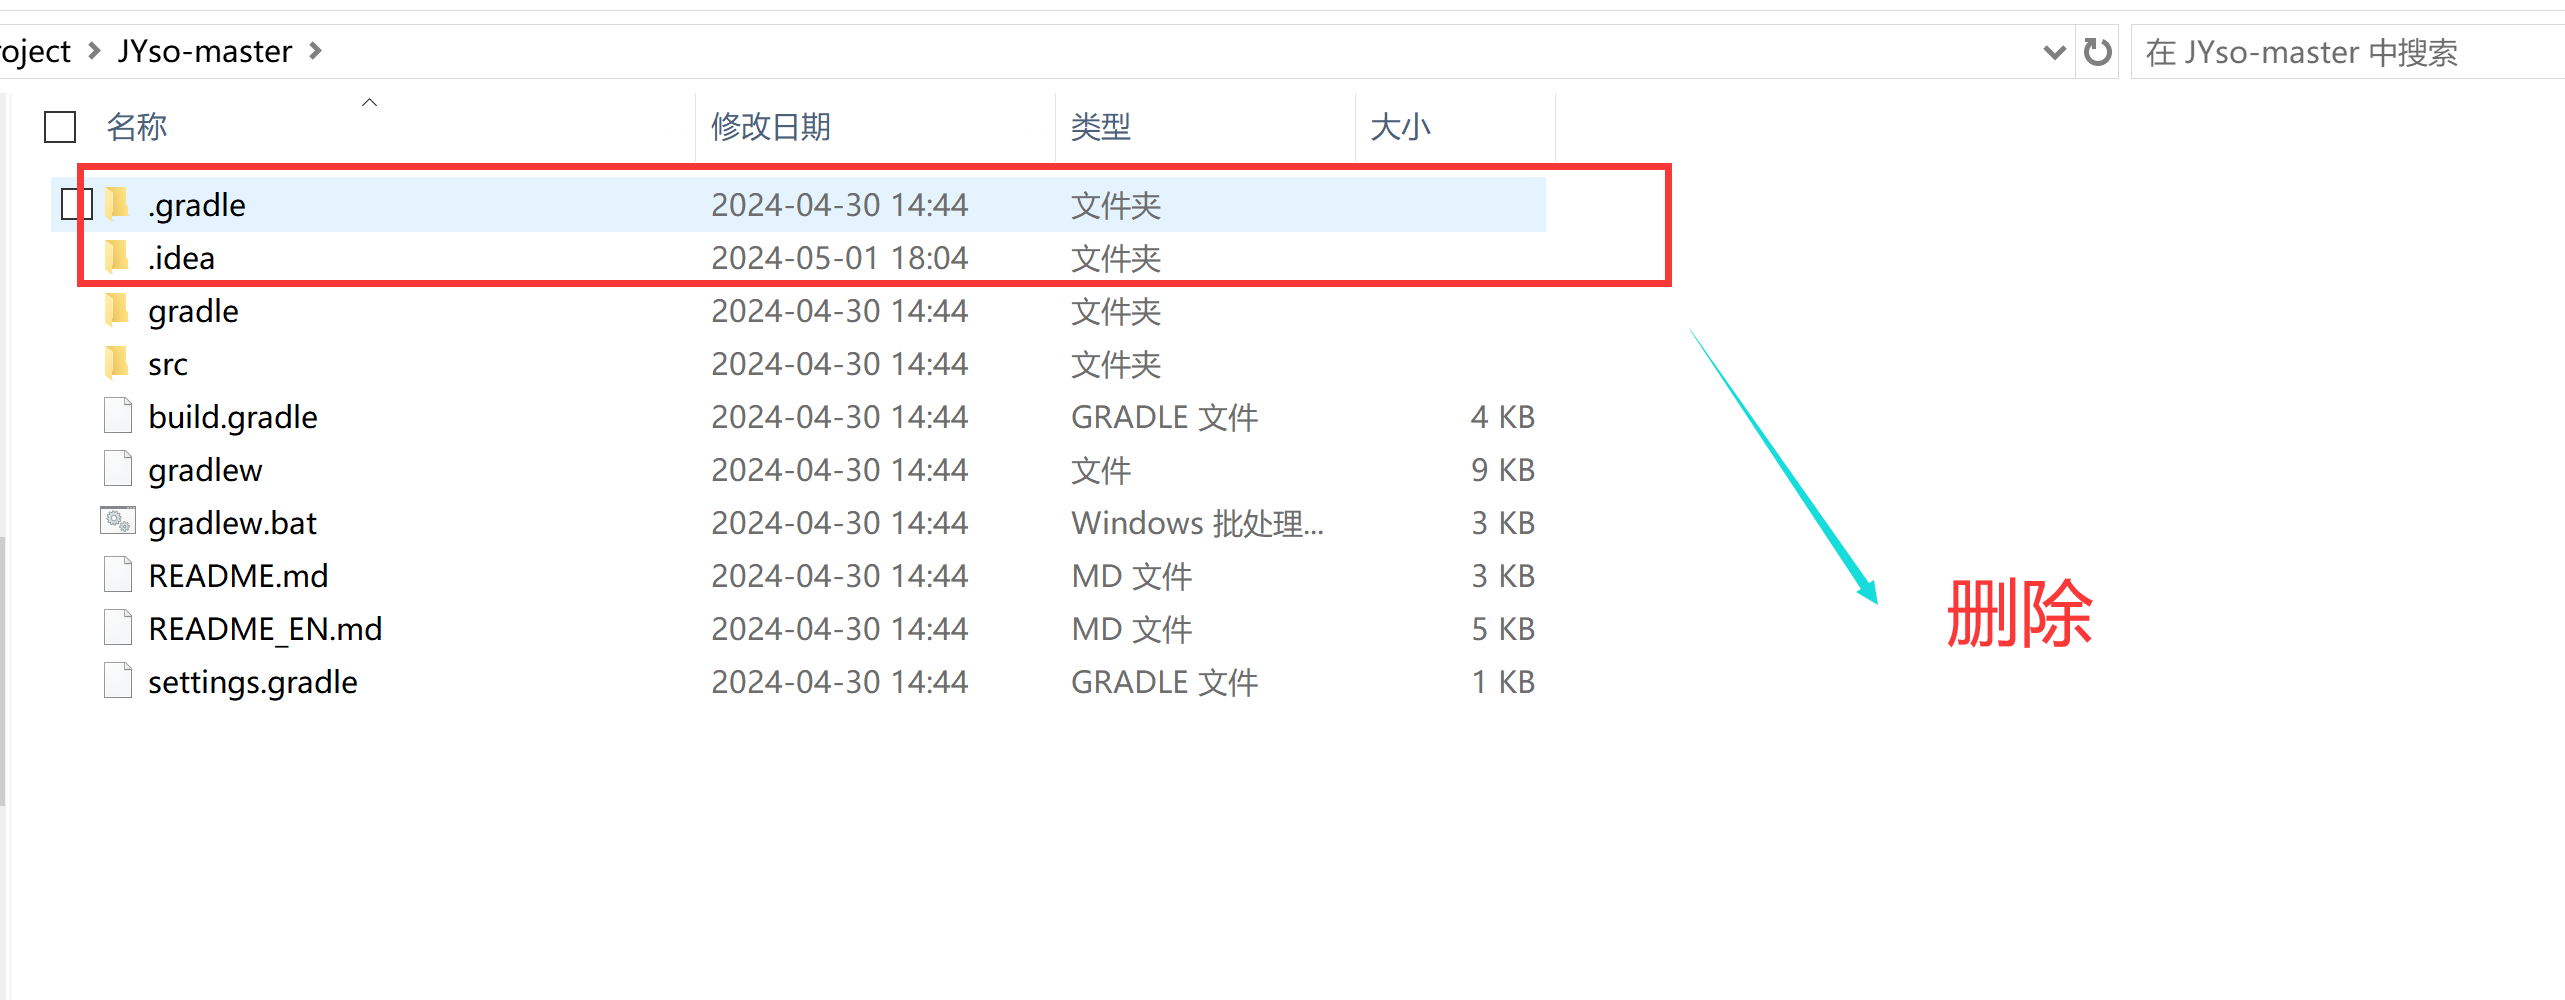Click the 文件夹 type of the src folder
This screenshot has height=1000, width=2565.
click(x=1115, y=364)
